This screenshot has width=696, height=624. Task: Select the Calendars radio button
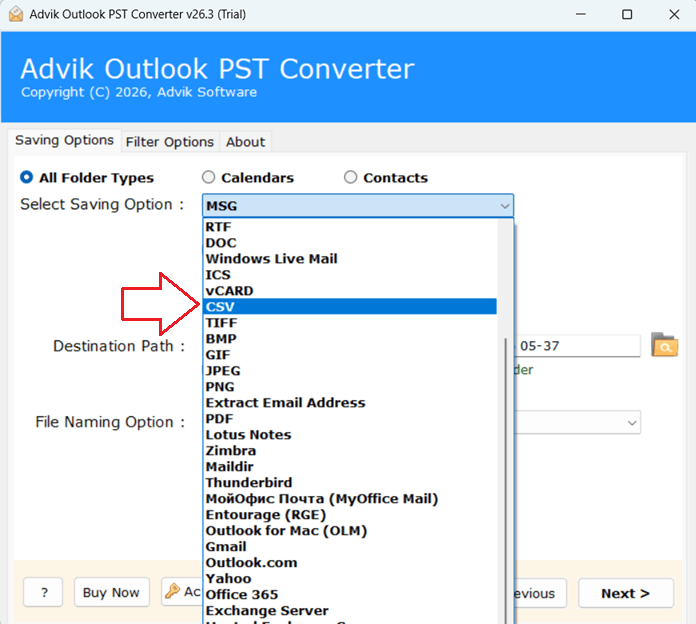209,177
